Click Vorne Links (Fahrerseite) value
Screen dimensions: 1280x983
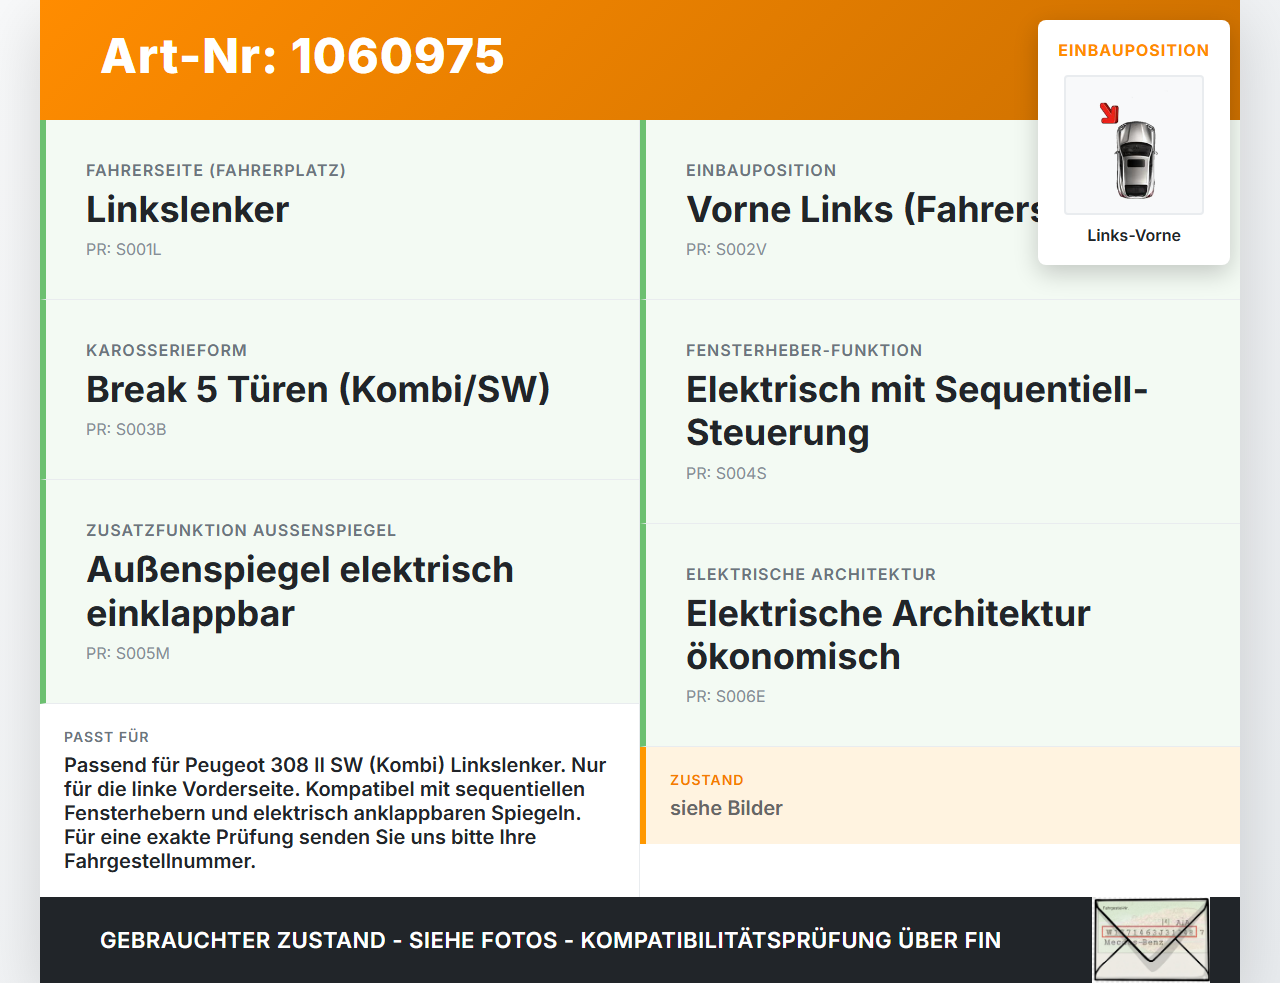pyautogui.click(x=863, y=210)
